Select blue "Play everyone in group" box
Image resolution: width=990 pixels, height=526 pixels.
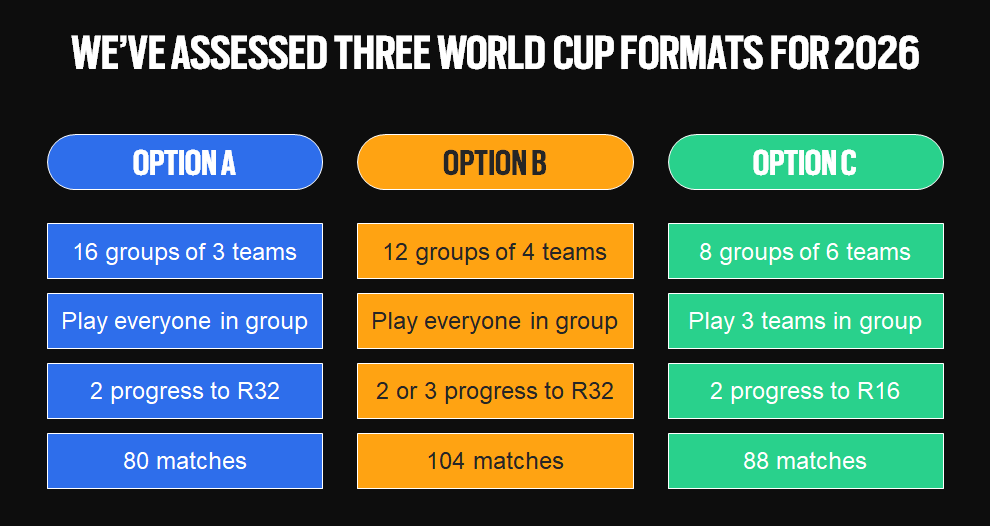pos(185,321)
